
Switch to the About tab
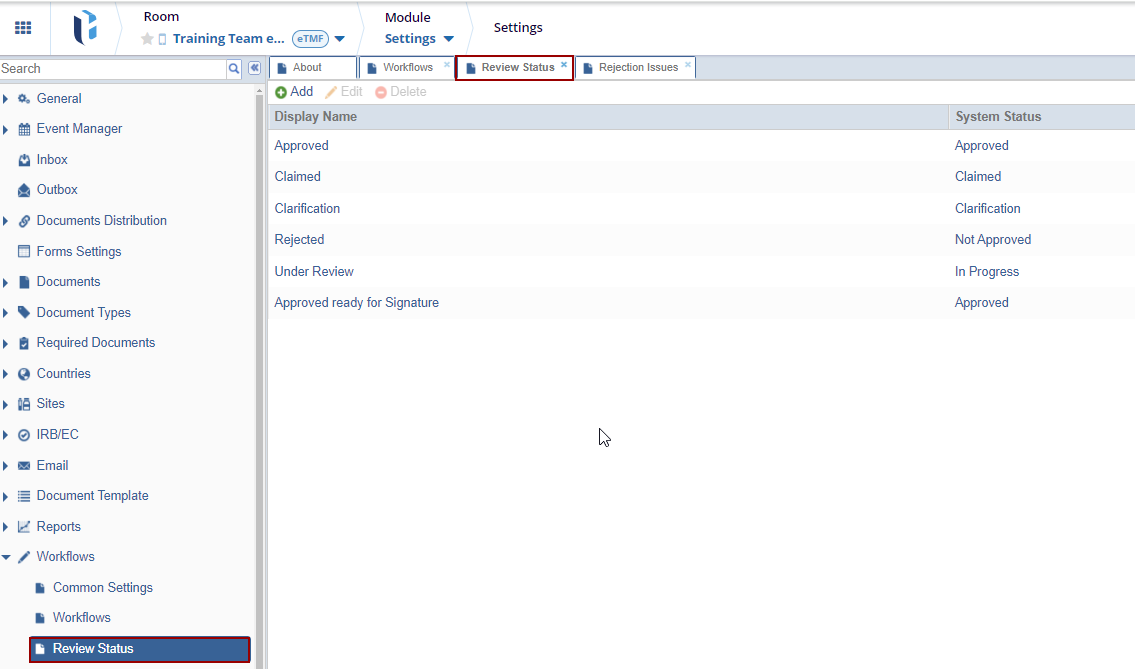(x=307, y=68)
